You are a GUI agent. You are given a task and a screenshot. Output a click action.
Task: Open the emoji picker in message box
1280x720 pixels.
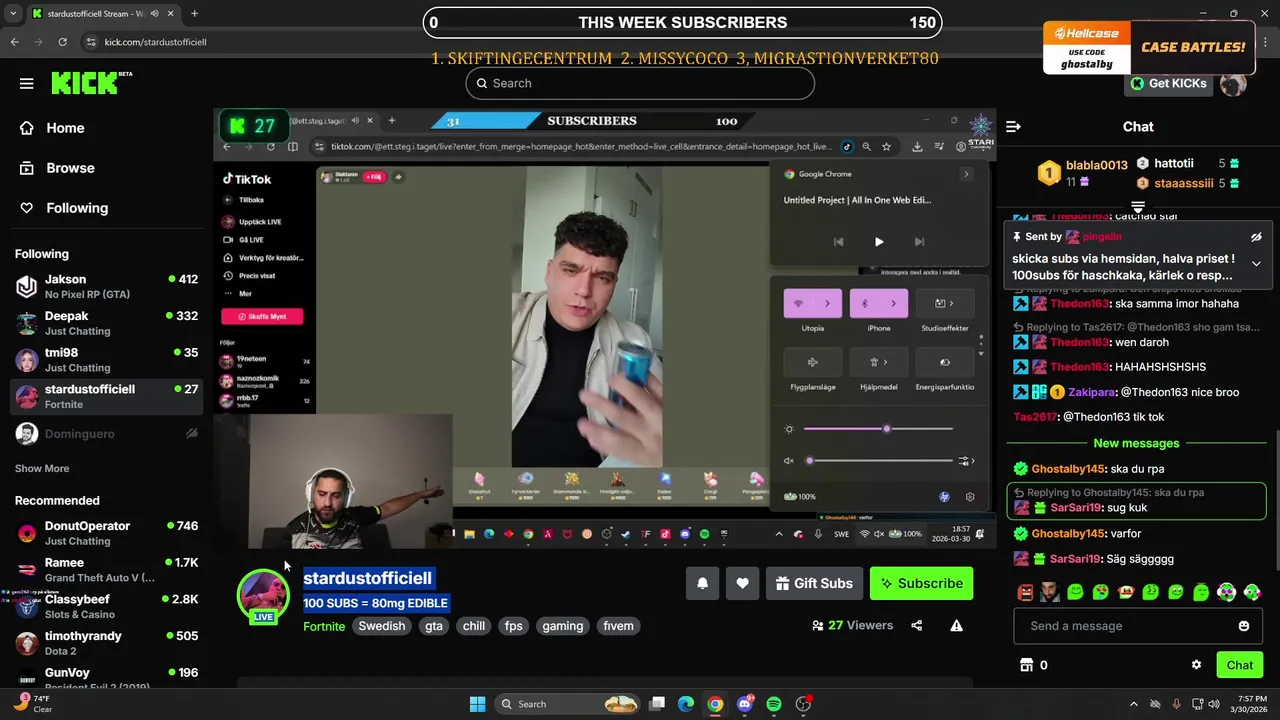tap(1244, 626)
